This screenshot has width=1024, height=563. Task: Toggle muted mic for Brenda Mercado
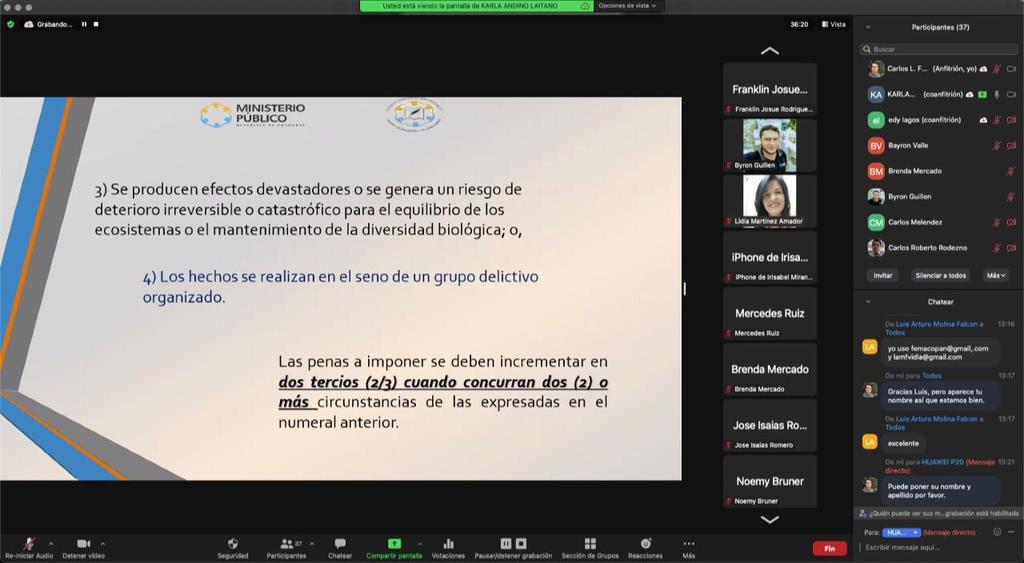1012,171
